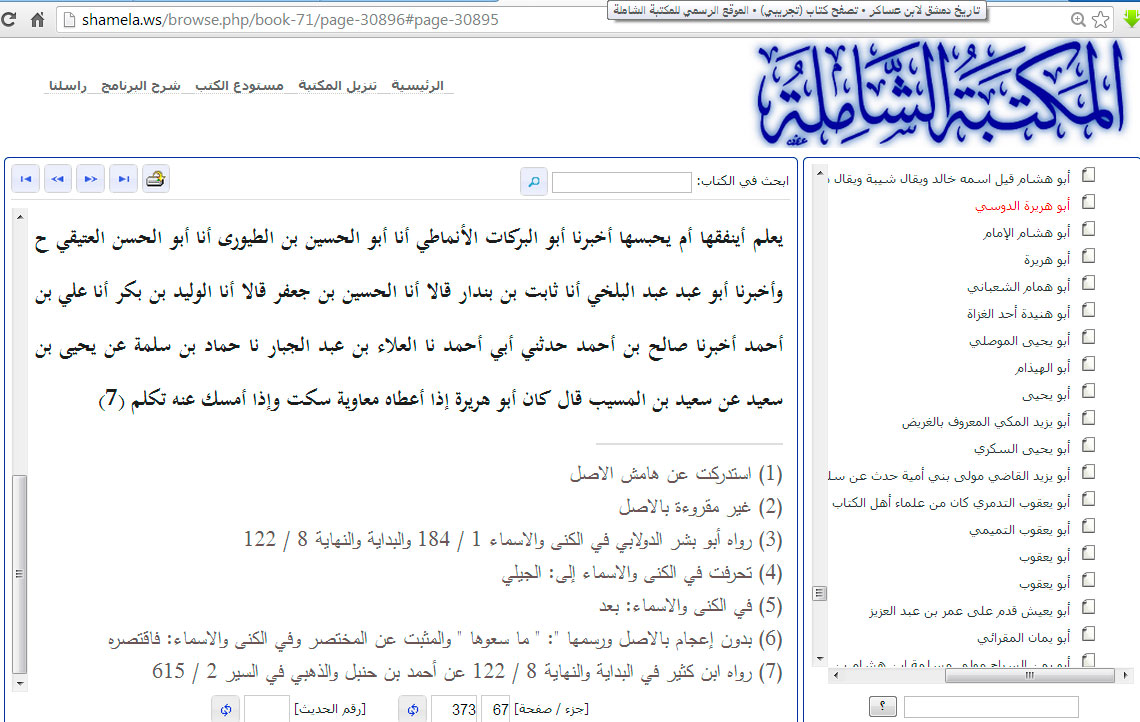Screen dimensions: 1140x722
Task: Click the sidebar horizontal scrollbar thumb
Action: (1029, 675)
